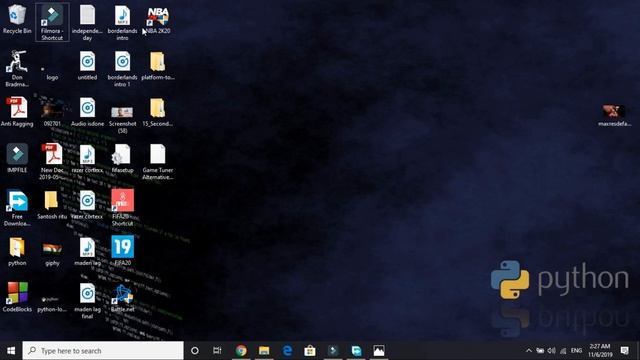Open the volume control tray icon
640x360 pixels.
pyautogui.click(x=551, y=351)
